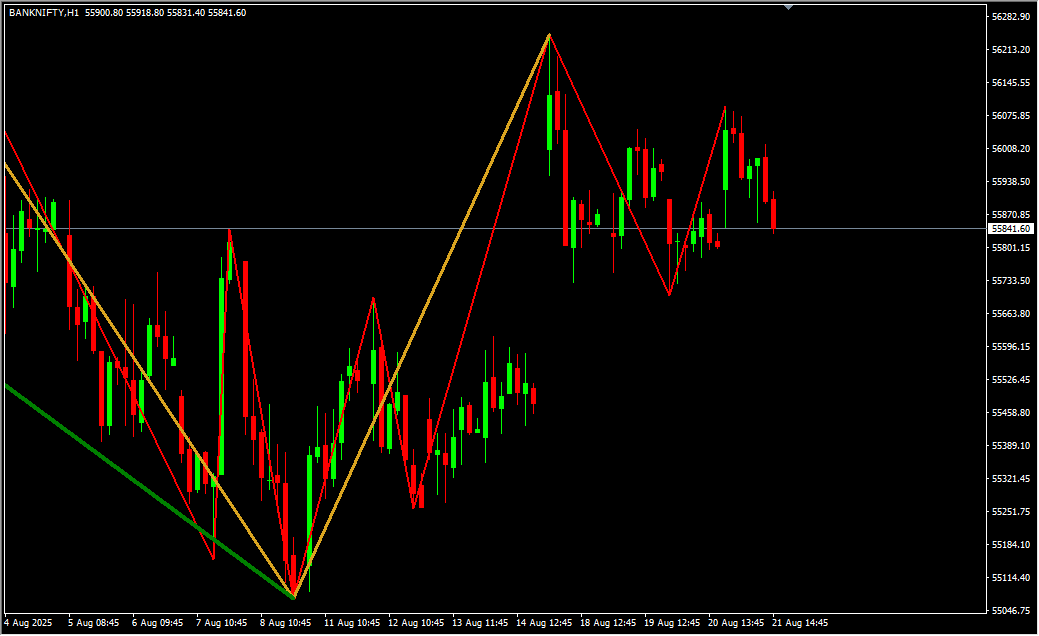Click the gray chart shift triangle marker
Viewport: 1039px width, 636px height.
pos(789,7)
